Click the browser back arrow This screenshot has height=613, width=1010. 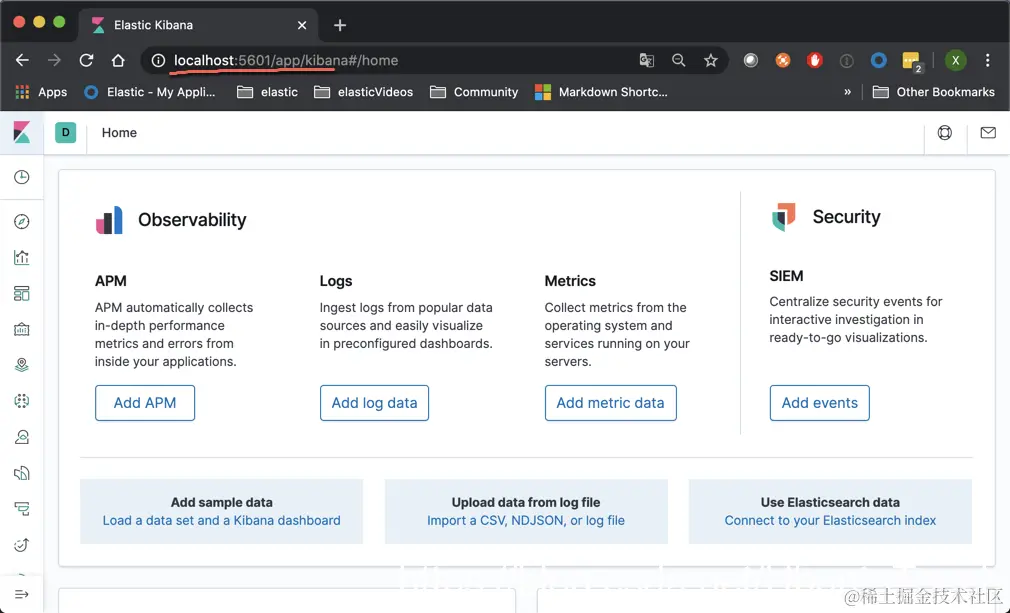coord(23,61)
